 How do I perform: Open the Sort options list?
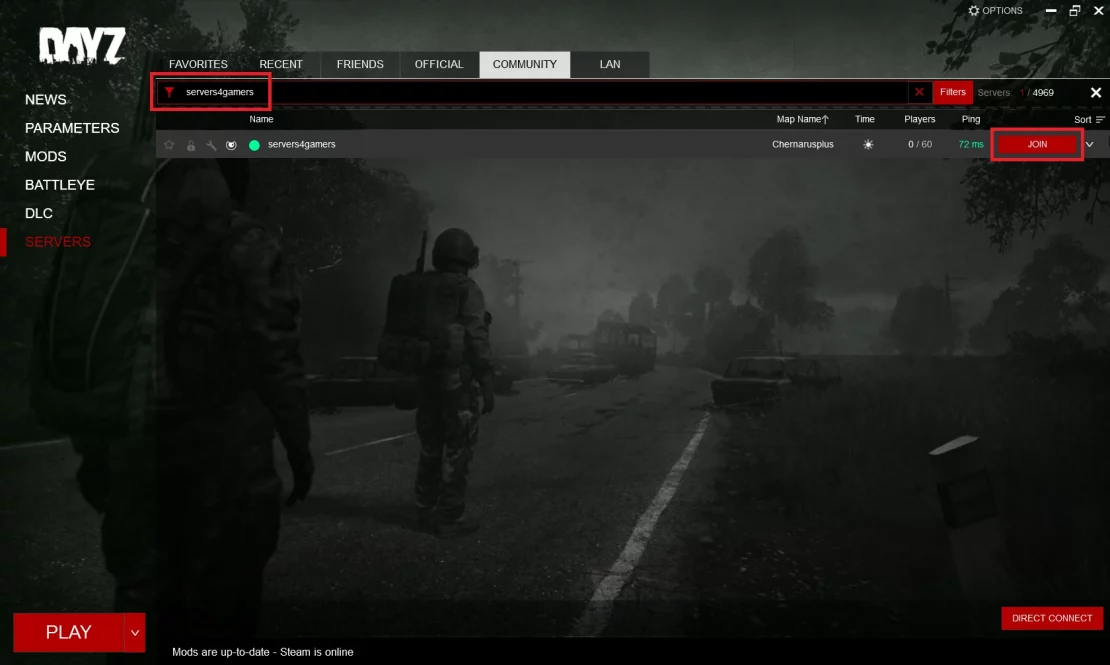coord(1089,120)
